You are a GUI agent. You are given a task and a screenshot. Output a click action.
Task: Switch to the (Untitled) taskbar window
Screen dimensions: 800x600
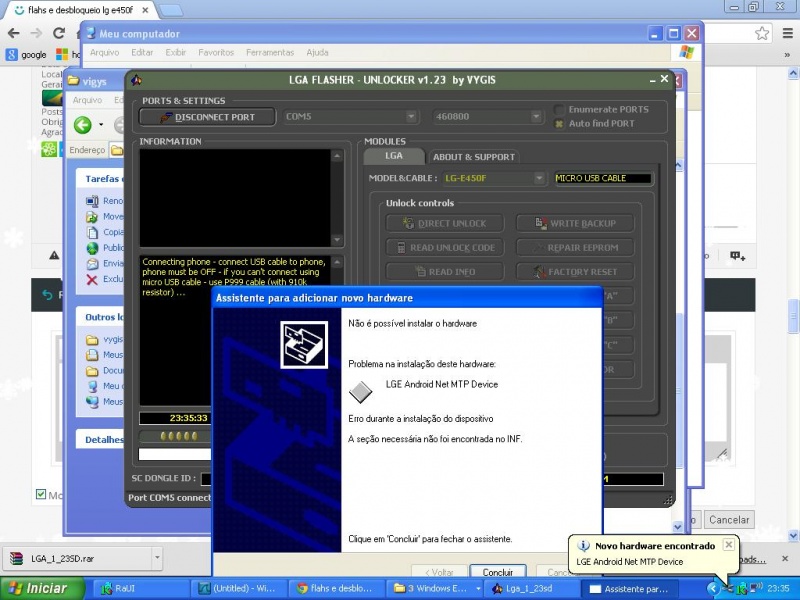(x=239, y=589)
